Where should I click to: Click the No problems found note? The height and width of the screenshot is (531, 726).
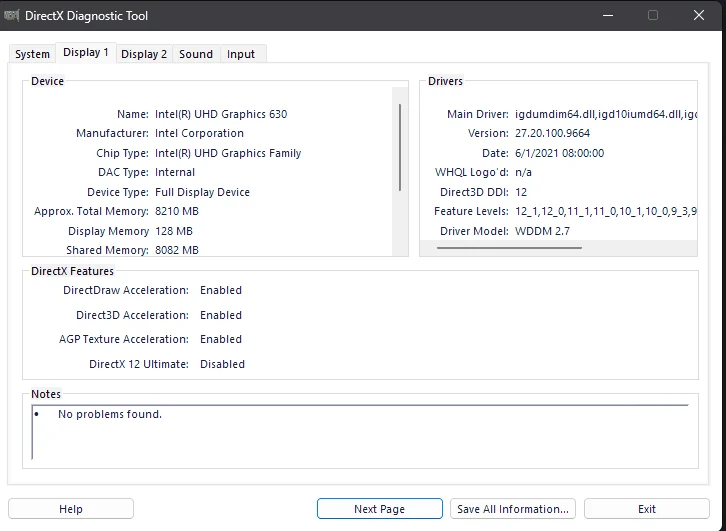(110, 414)
